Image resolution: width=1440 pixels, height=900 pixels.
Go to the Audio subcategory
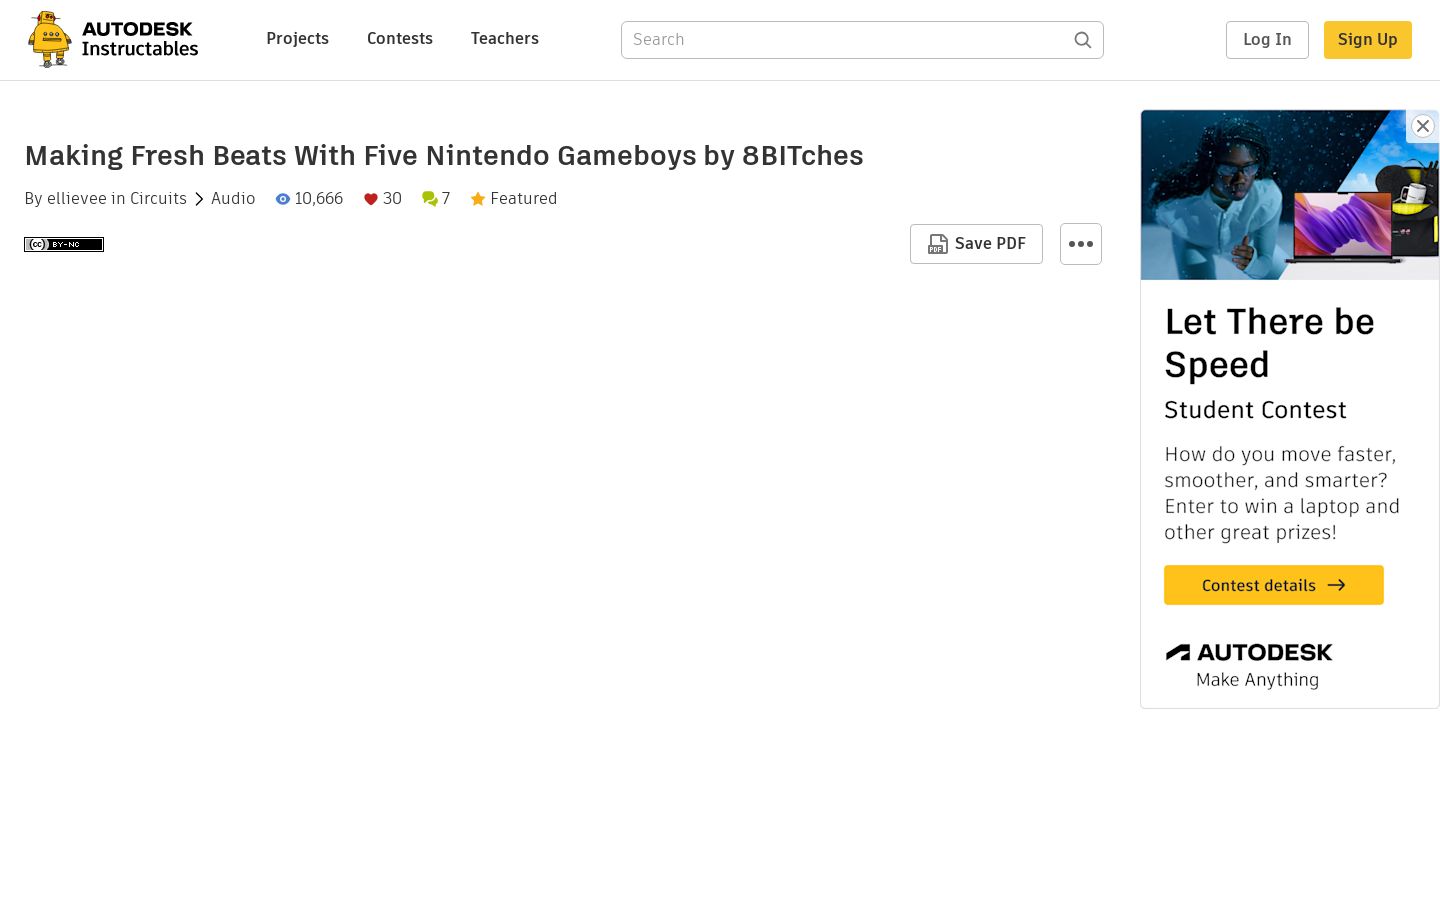(233, 199)
